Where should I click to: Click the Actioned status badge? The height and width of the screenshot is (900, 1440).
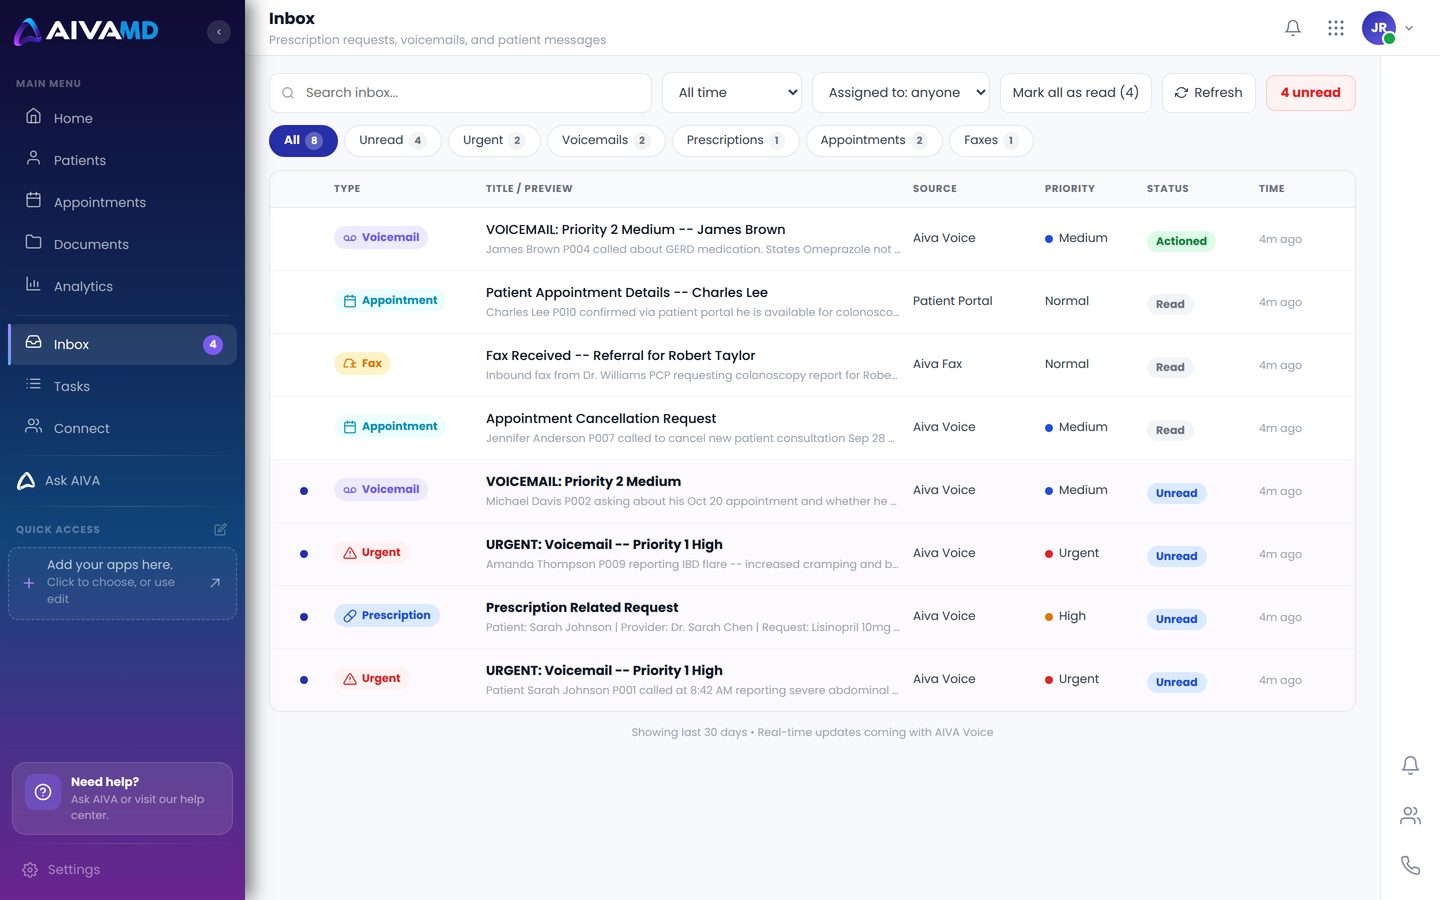(x=1181, y=241)
